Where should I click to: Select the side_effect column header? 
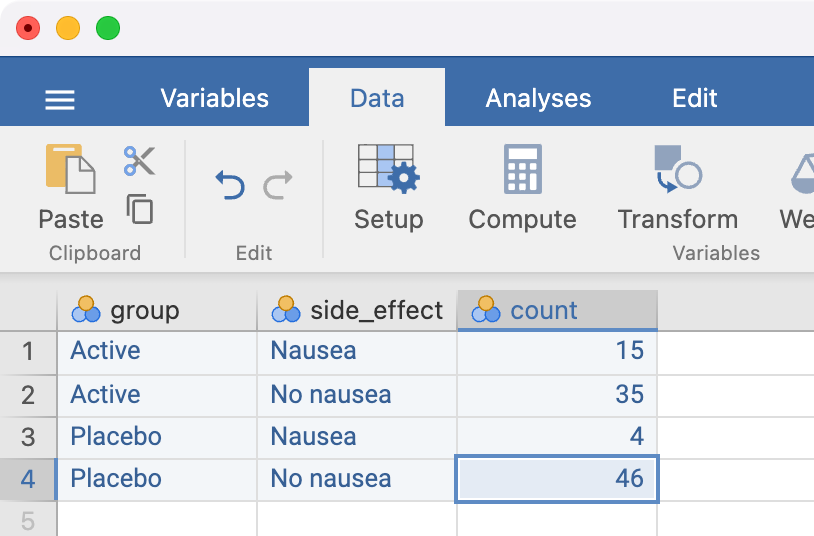pos(357,310)
